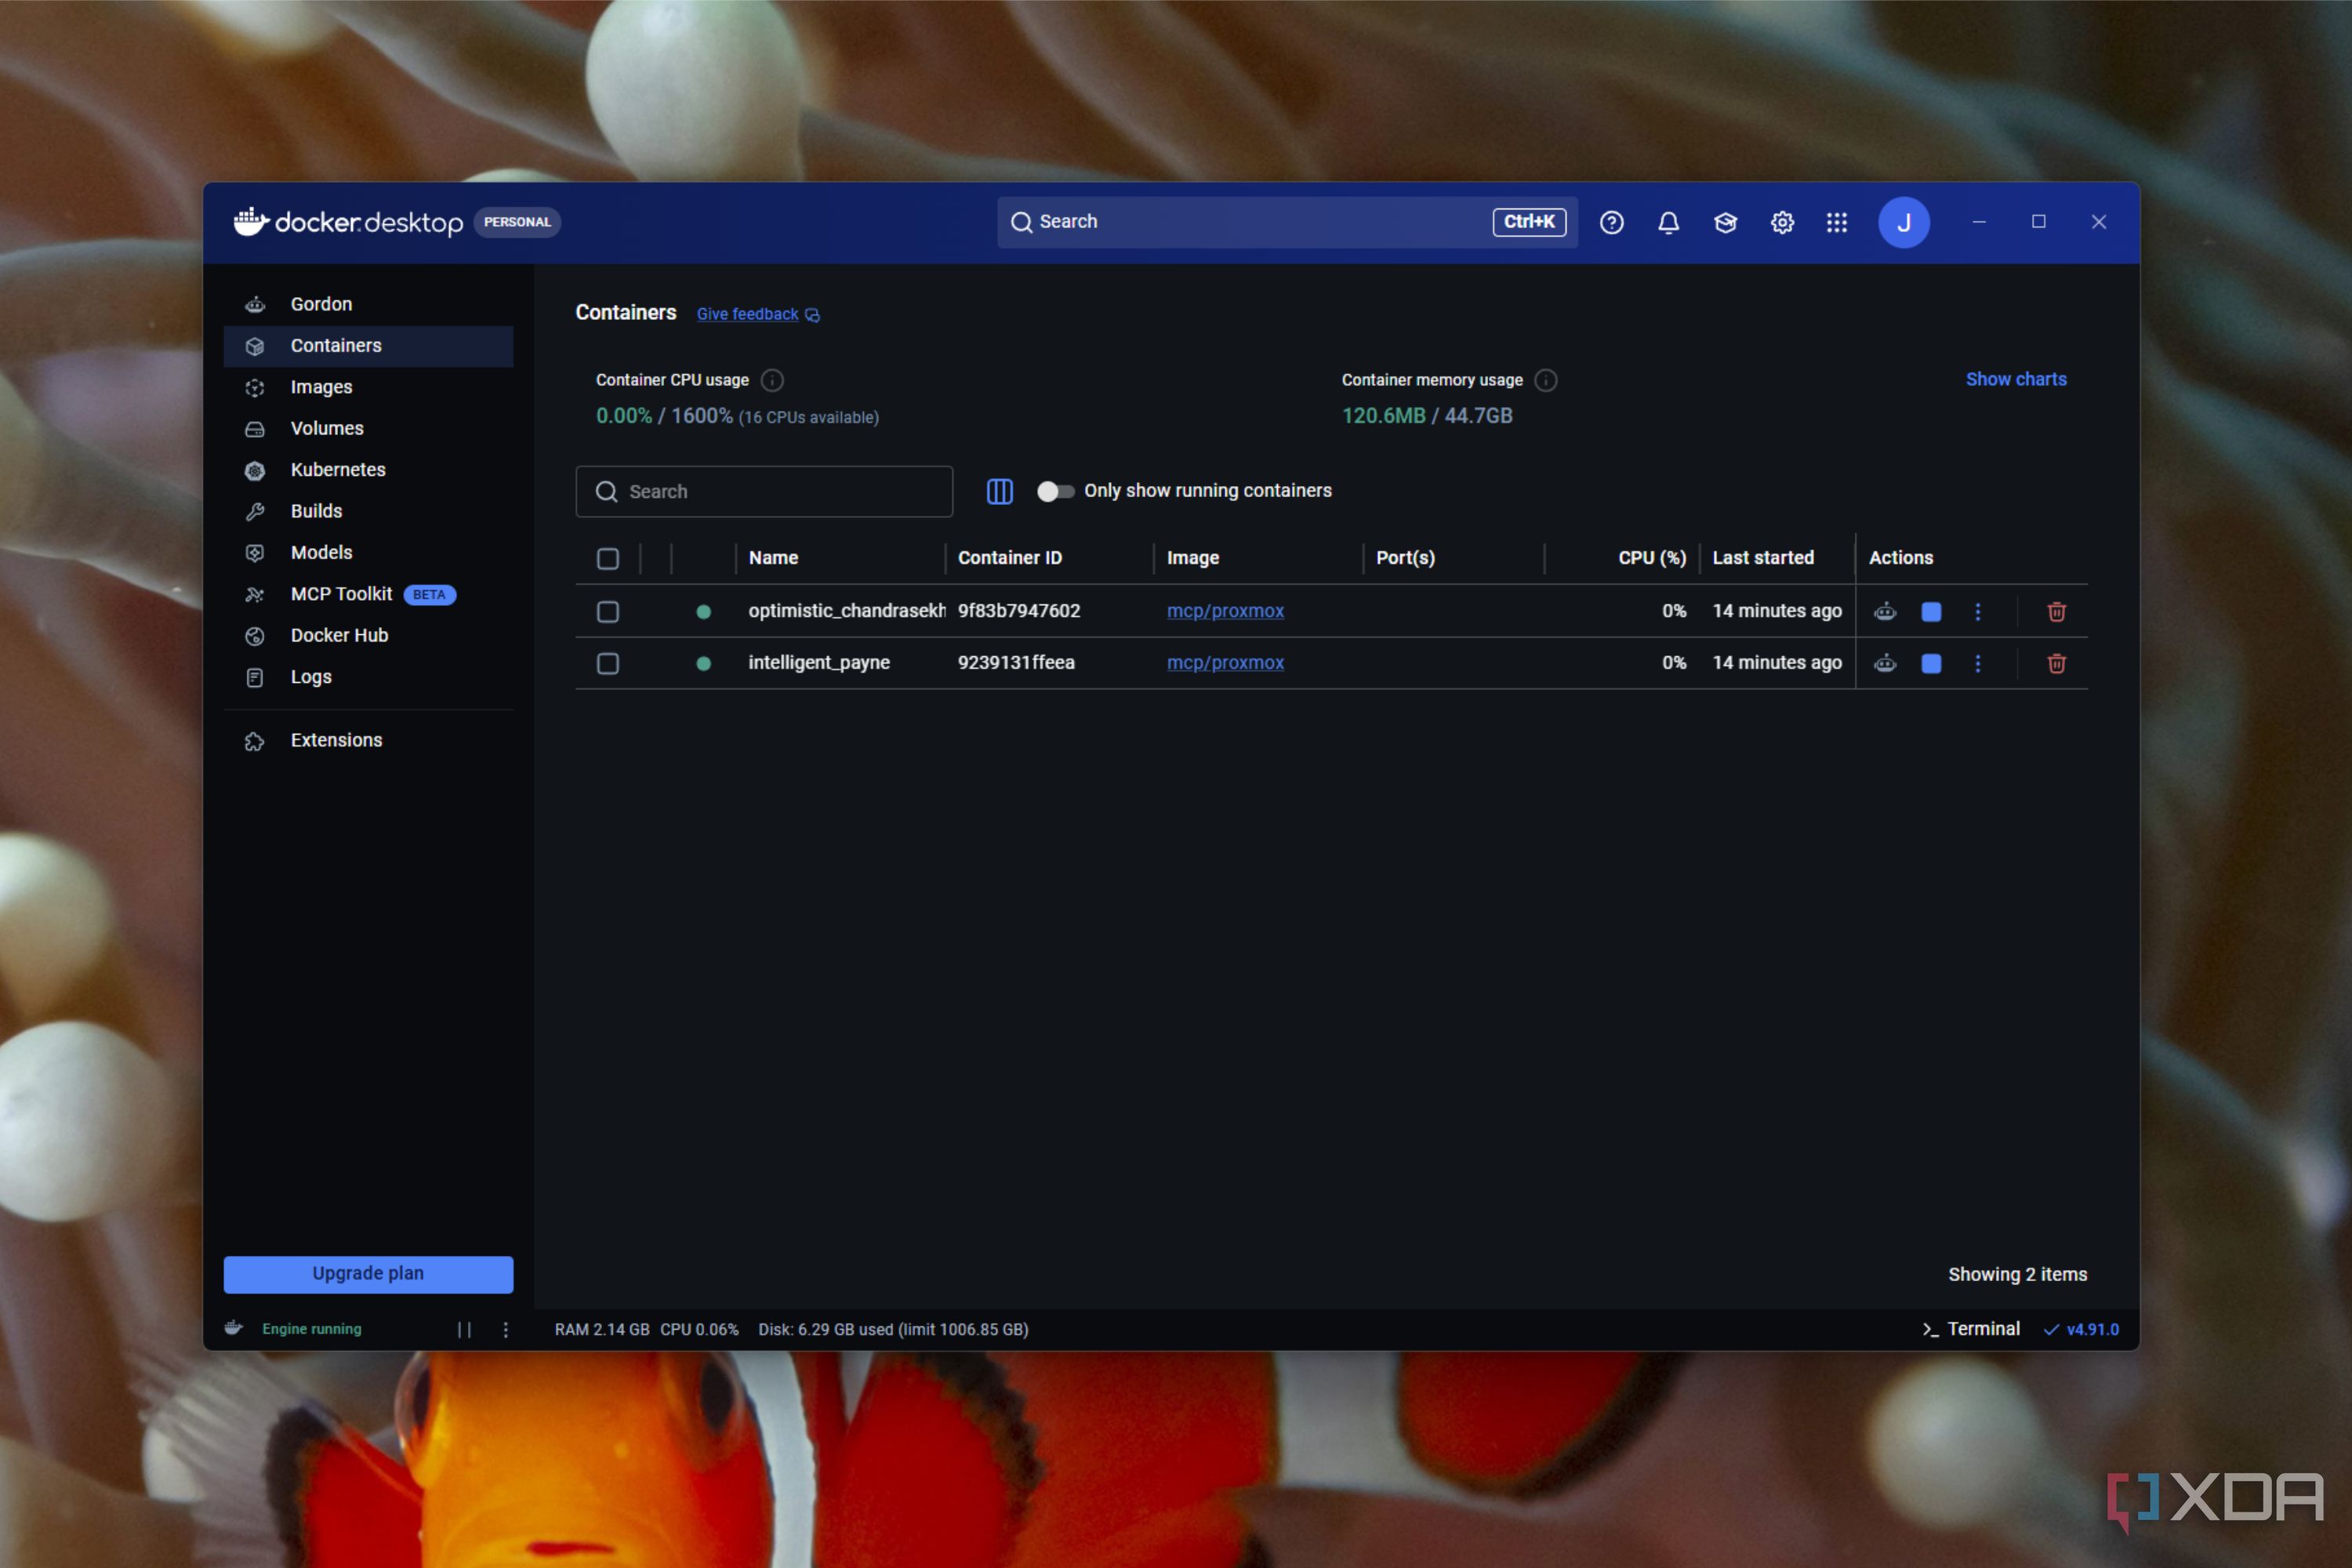This screenshot has width=2352, height=1568.
Task: Click the v4.91.0 version indicator
Action: (x=2081, y=1329)
